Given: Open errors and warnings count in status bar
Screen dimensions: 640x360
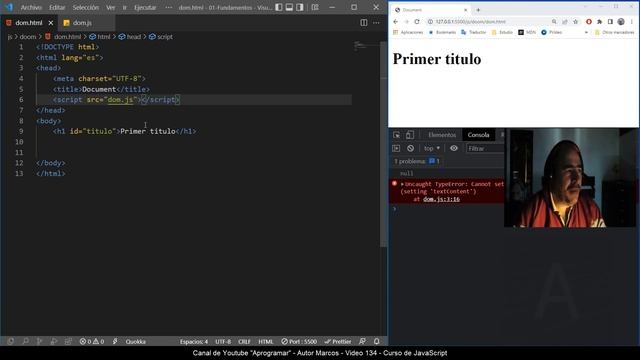Looking at the screenshot, I should [x=92, y=341].
